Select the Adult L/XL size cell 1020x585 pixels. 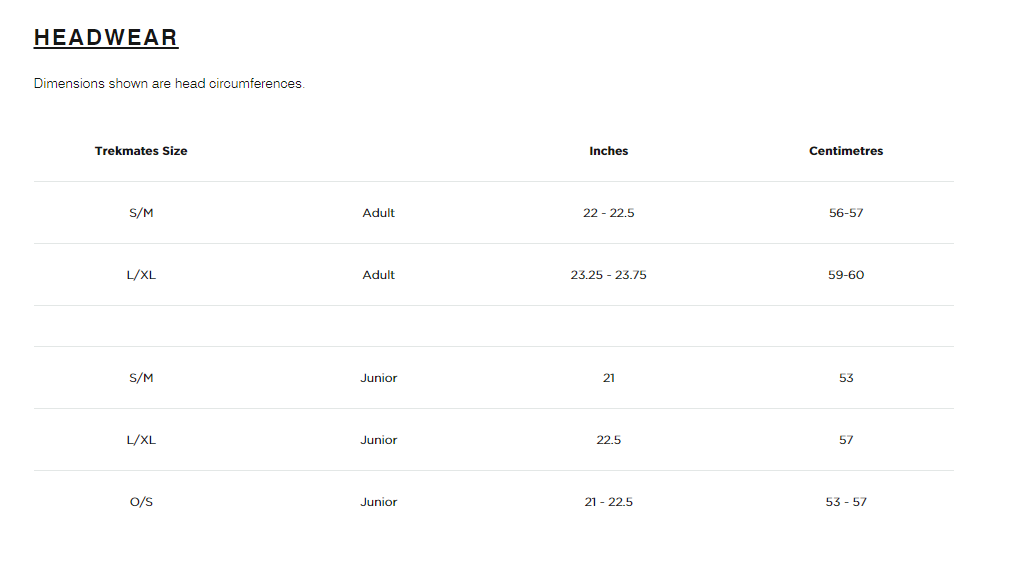141,275
